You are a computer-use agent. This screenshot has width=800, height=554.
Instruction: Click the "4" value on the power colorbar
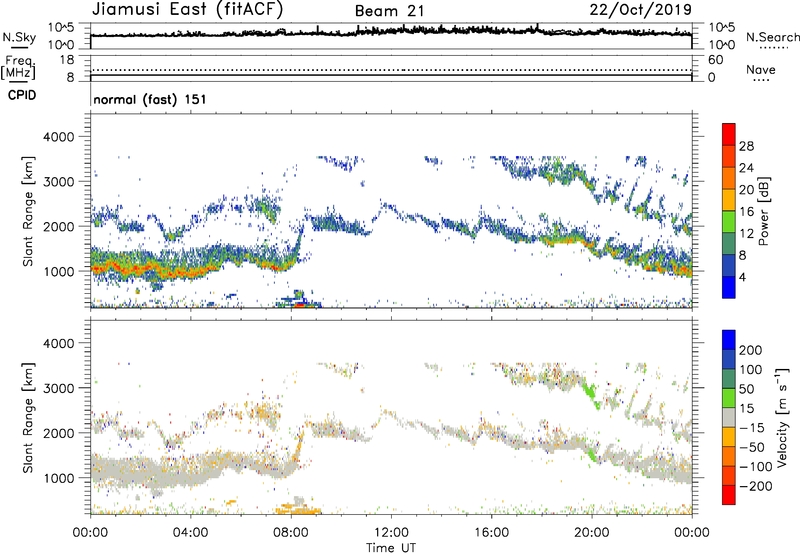[x=742, y=277]
